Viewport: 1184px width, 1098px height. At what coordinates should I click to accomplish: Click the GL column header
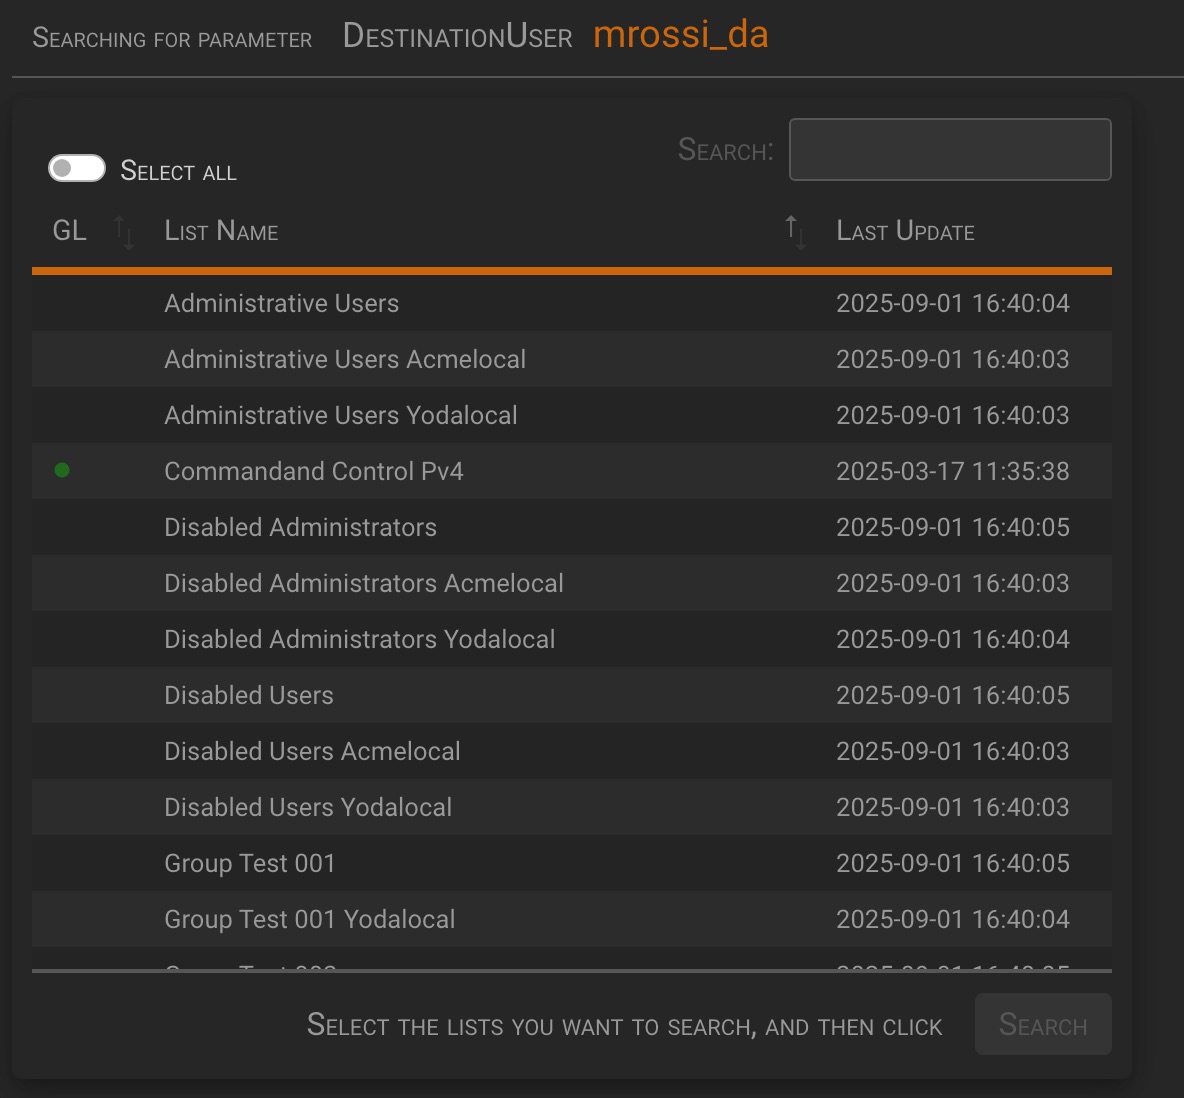click(x=69, y=232)
